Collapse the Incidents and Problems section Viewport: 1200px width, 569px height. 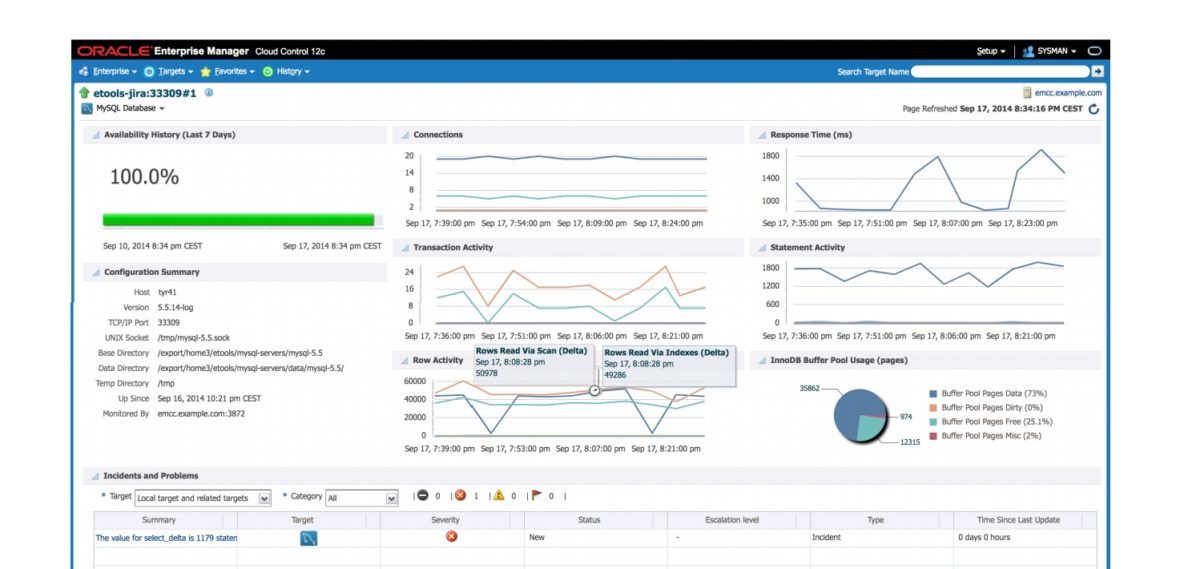pos(96,476)
